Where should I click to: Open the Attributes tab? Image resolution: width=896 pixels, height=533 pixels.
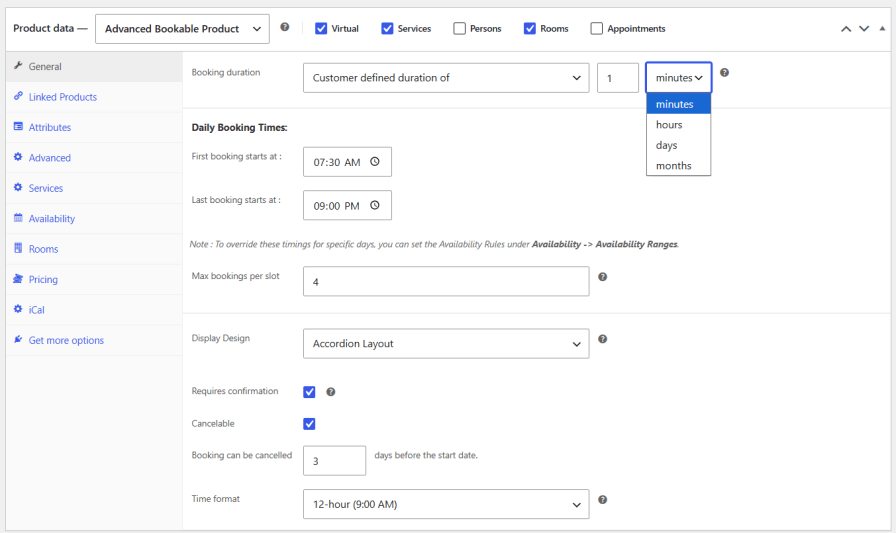(x=94, y=127)
